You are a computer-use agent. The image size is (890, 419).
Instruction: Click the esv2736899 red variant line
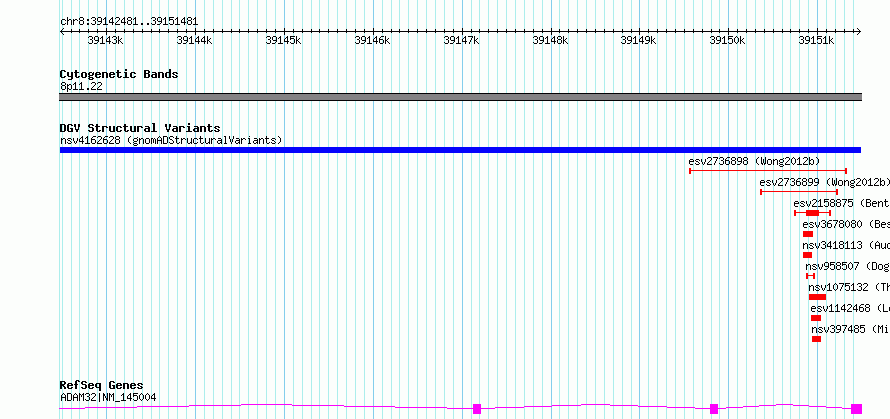click(x=799, y=192)
